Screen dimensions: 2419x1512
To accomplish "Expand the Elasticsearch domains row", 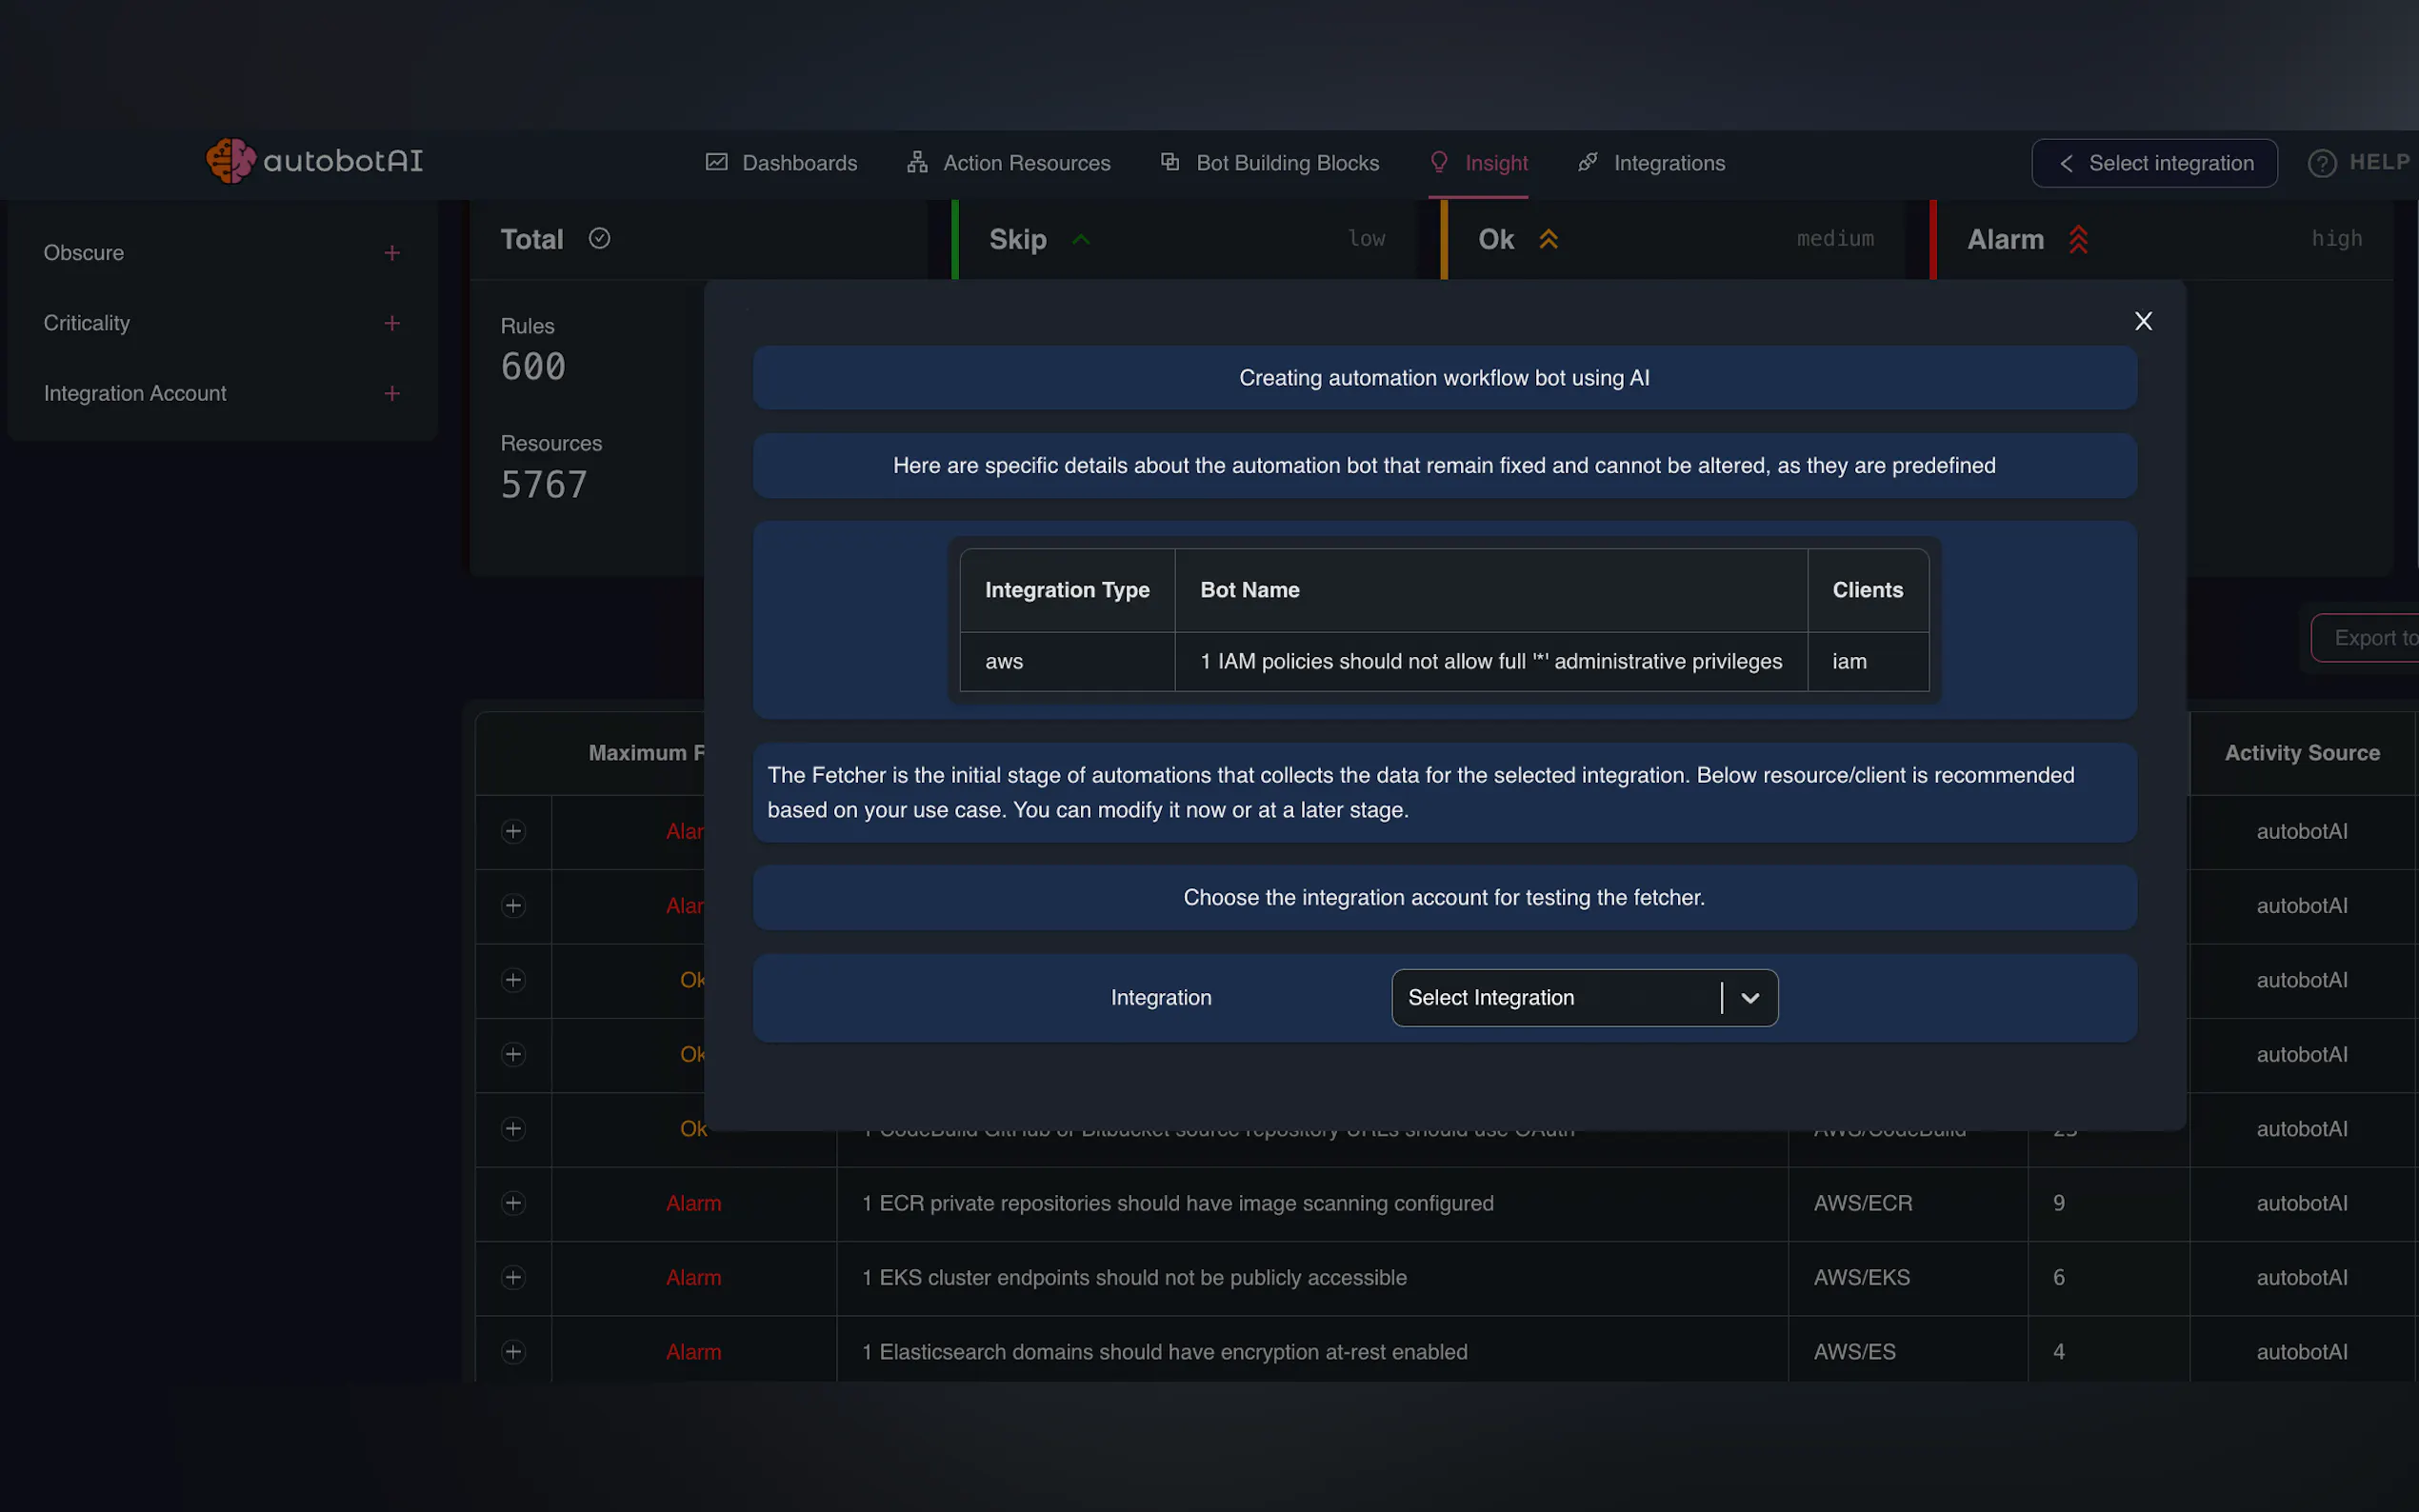I will 513,1352.
